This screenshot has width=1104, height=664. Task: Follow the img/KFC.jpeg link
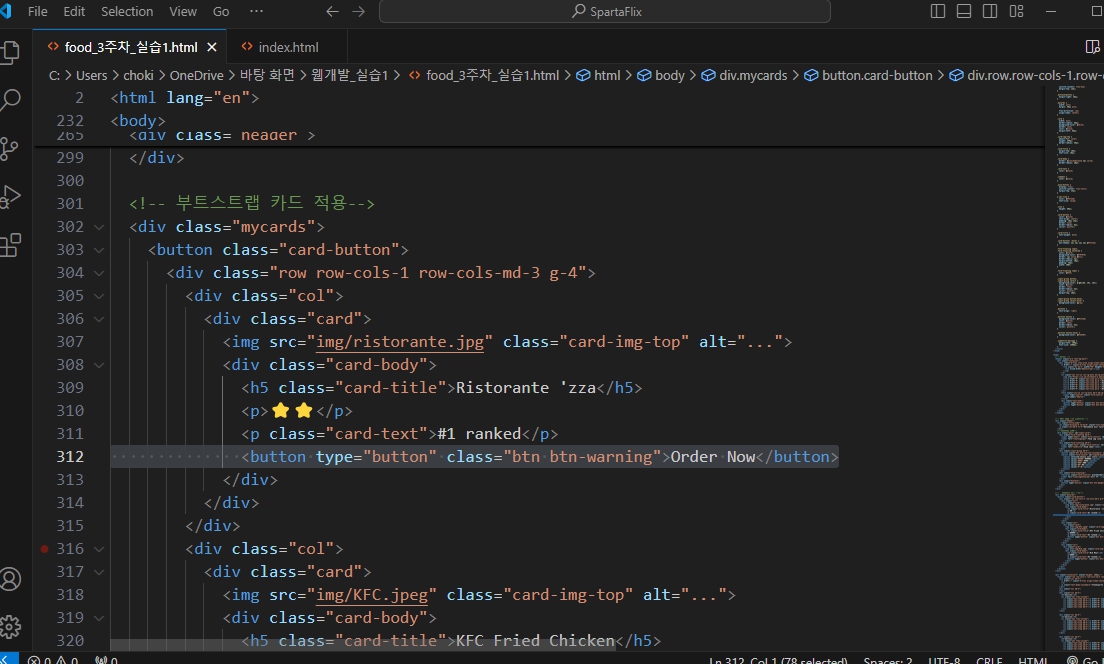point(372,594)
